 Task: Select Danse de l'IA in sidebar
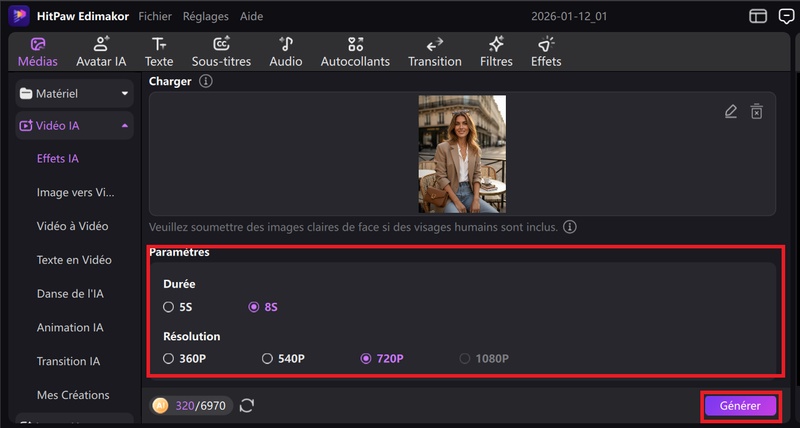click(x=70, y=294)
